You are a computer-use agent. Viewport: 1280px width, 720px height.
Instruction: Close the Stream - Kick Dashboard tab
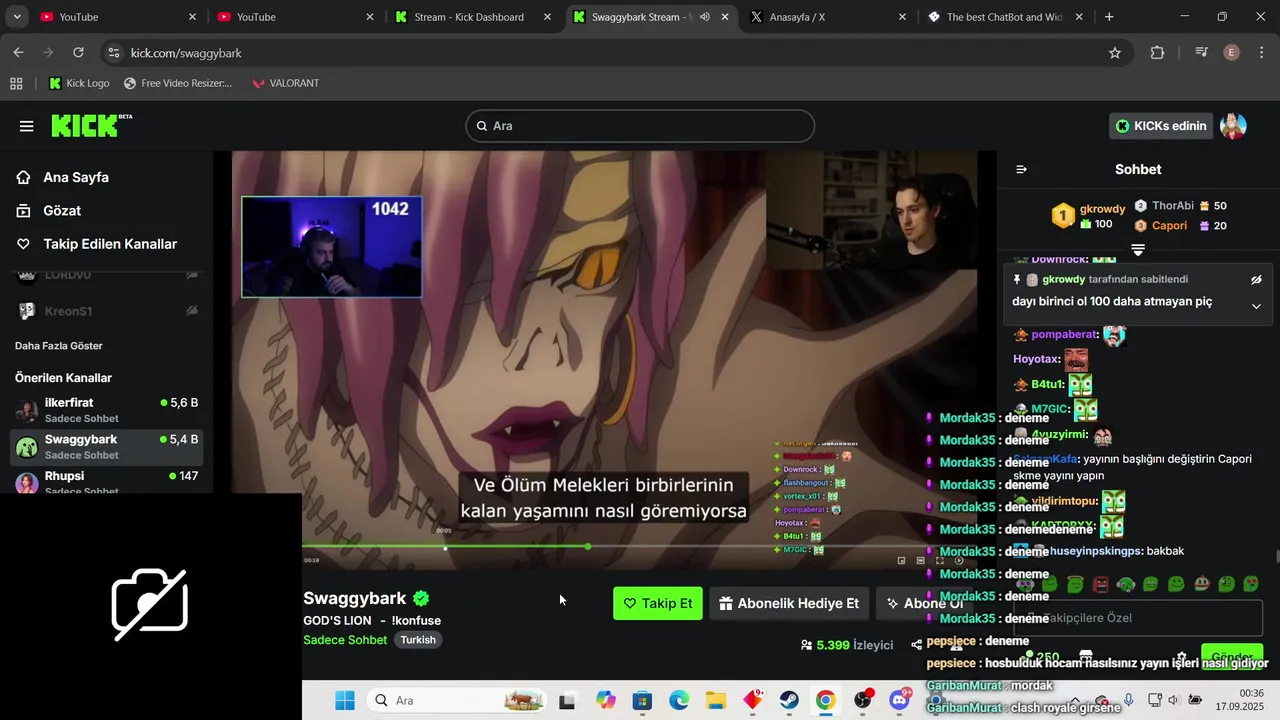pos(548,17)
